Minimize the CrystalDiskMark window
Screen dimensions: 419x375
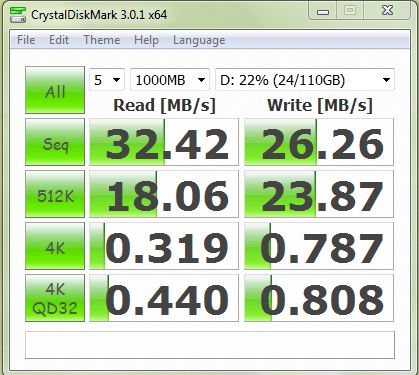323,11
